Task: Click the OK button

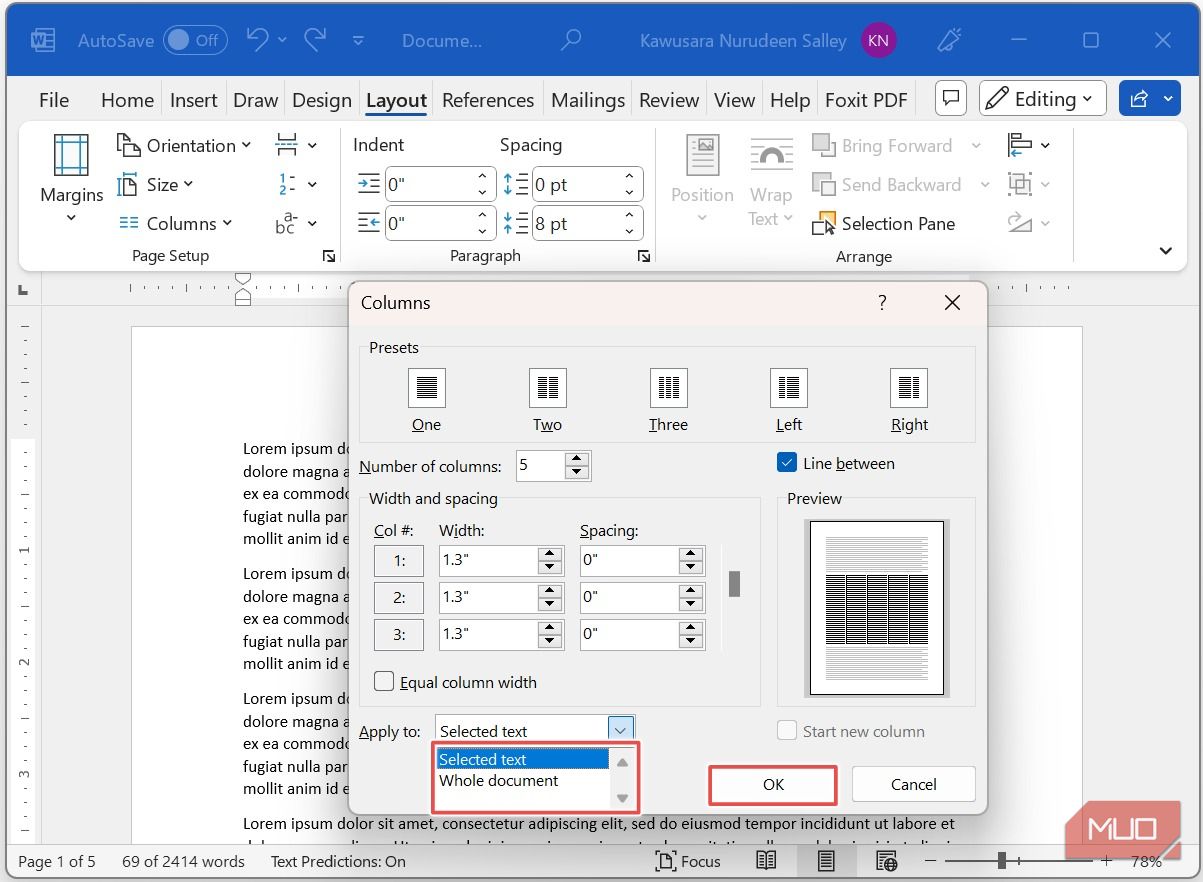Action: [x=772, y=784]
